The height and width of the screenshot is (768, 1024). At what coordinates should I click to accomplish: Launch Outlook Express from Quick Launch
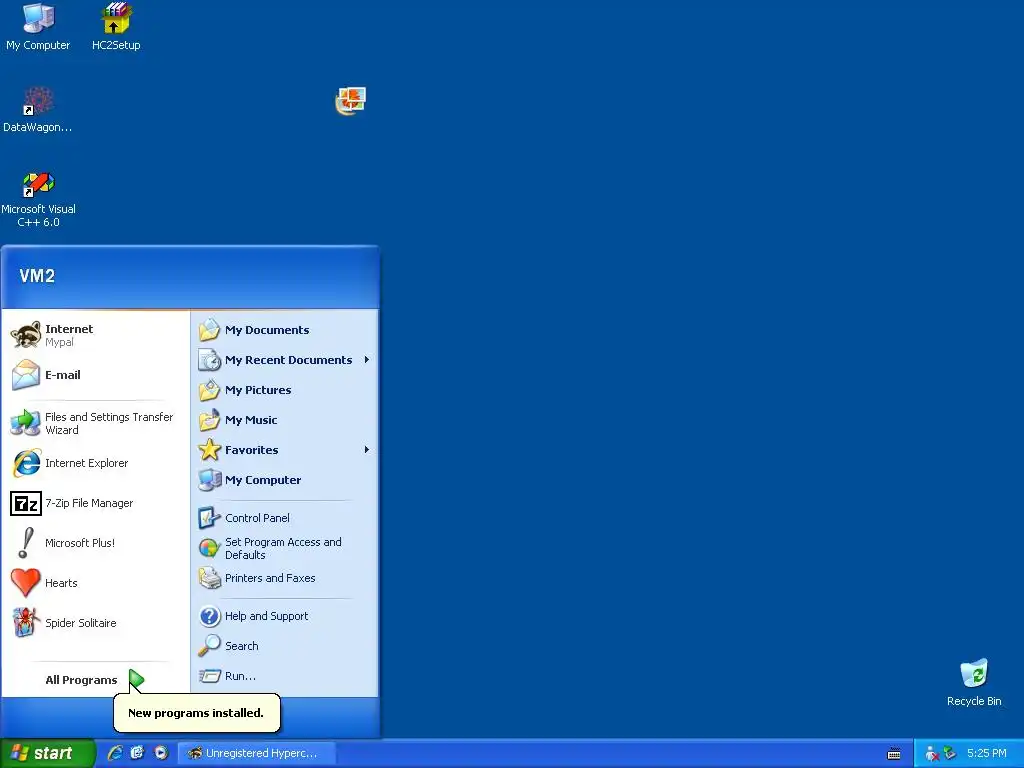pos(138,753)
